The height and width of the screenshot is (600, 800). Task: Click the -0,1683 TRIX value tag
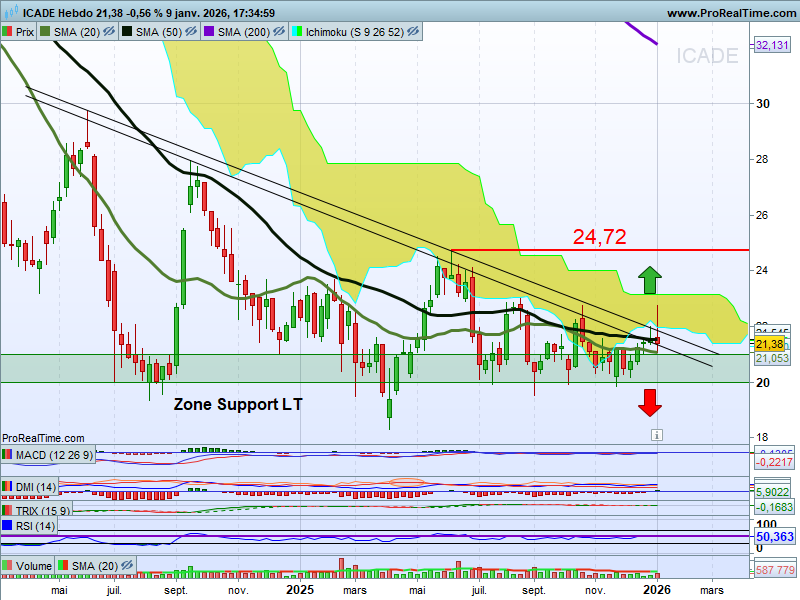[x=774, y=507]
